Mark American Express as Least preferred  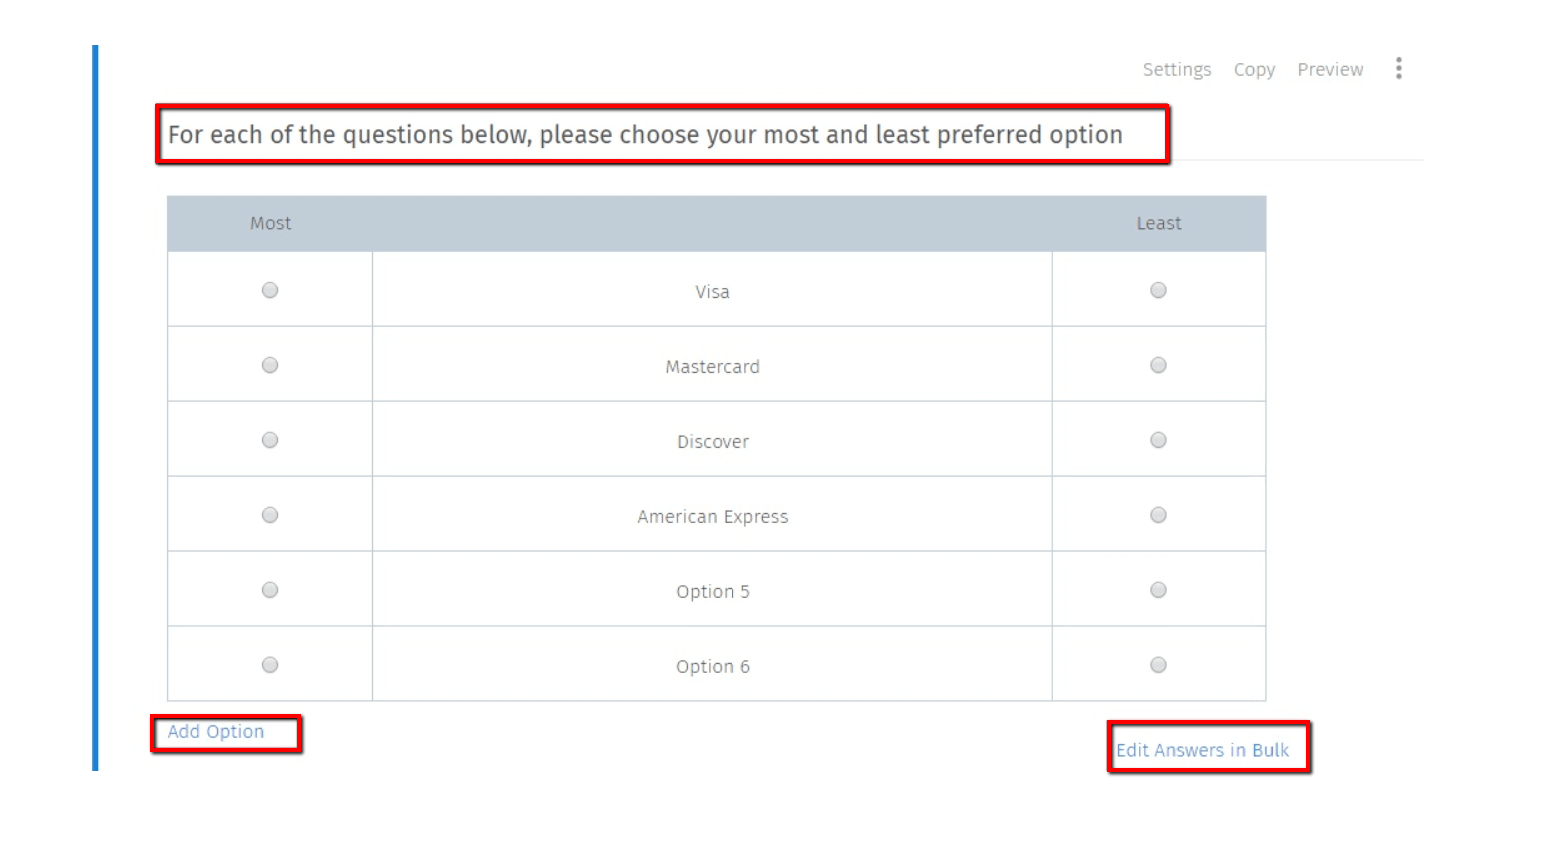[1158, 515]
